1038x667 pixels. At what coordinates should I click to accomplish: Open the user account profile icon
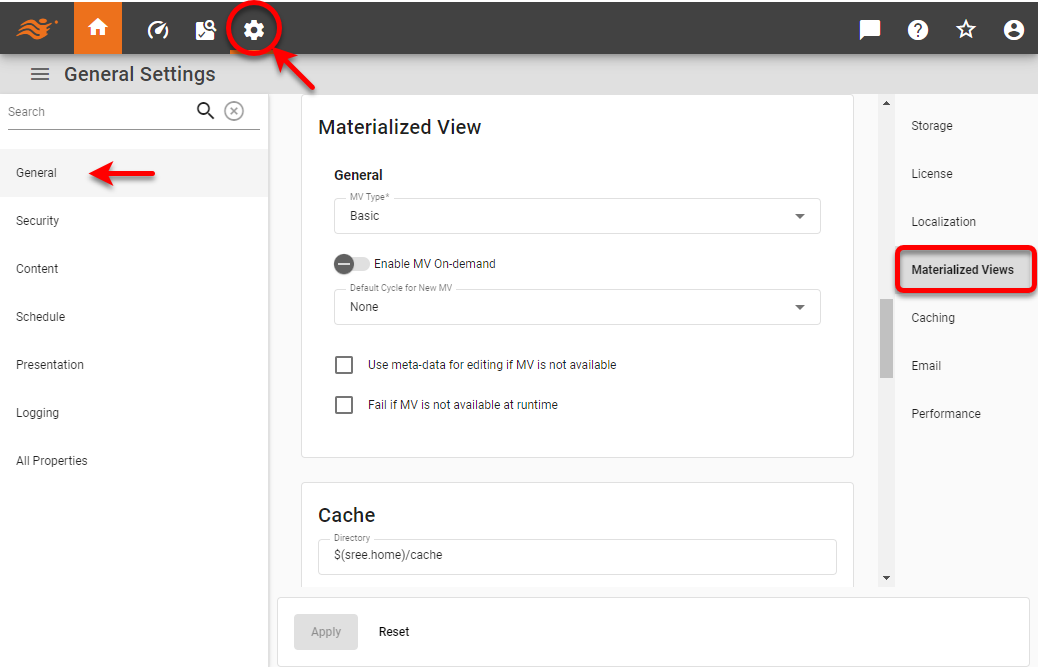(x=1013, y=29)
